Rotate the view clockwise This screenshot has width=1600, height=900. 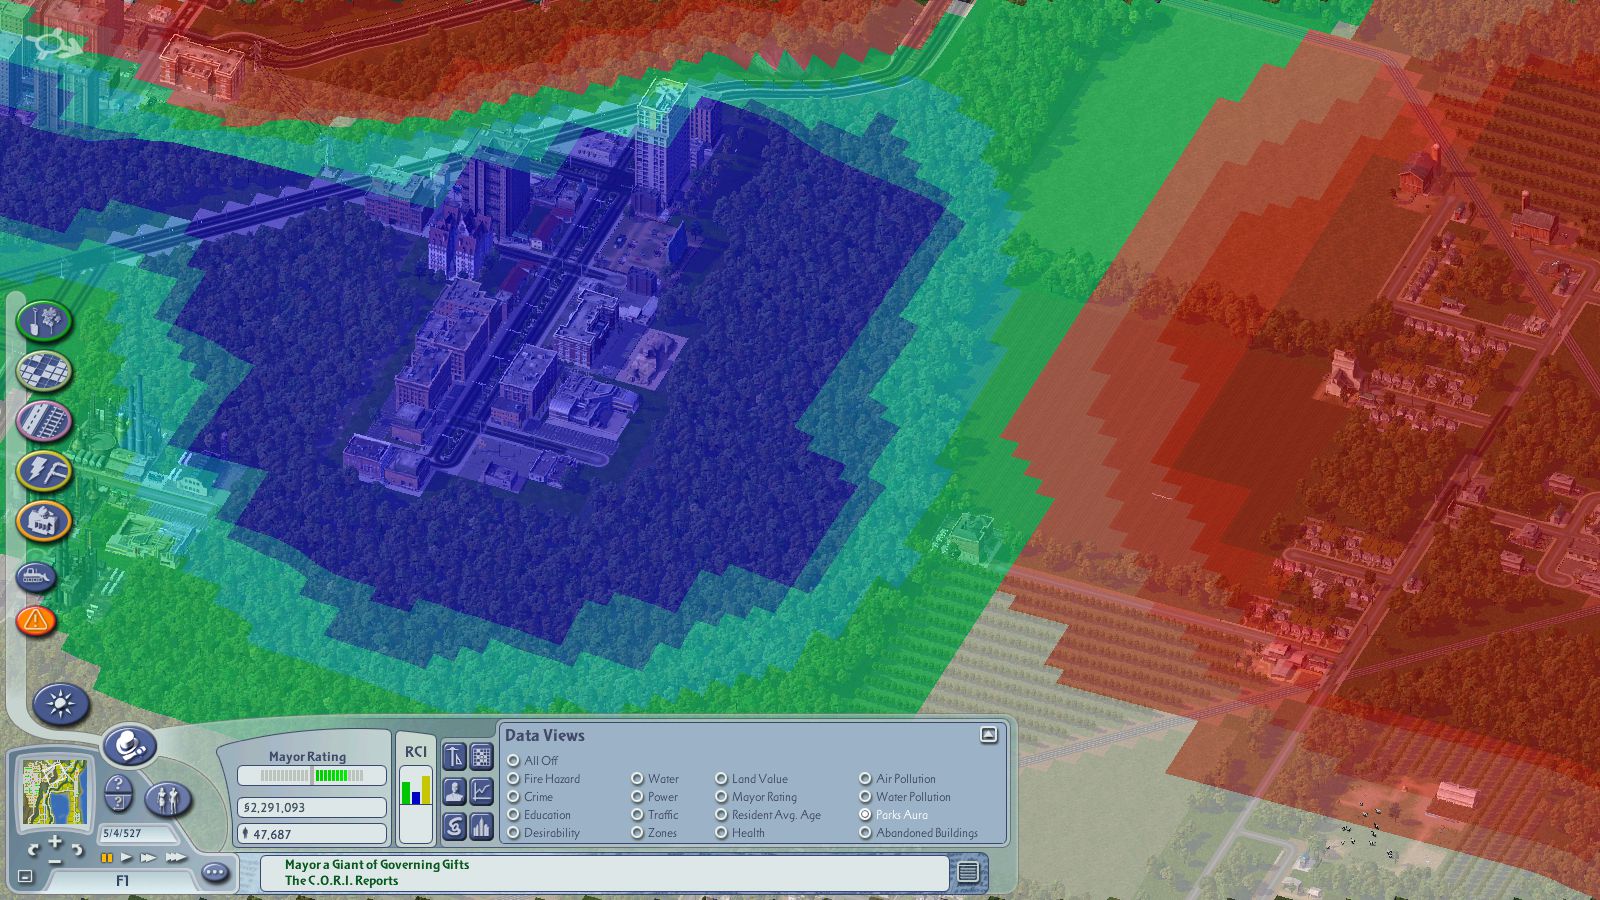77,849
